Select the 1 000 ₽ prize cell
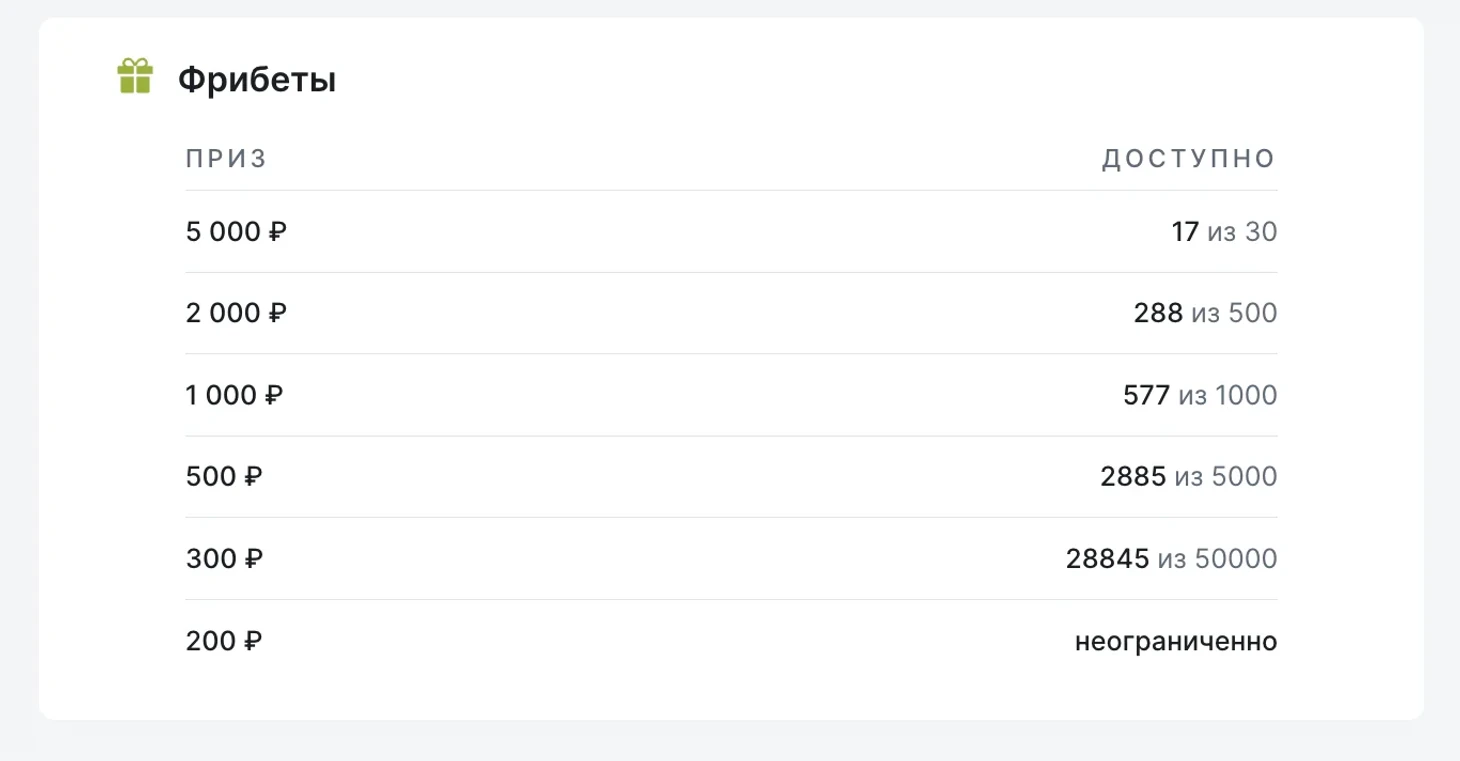This screenshot has width=1460, height=761. tap(234, 395)
